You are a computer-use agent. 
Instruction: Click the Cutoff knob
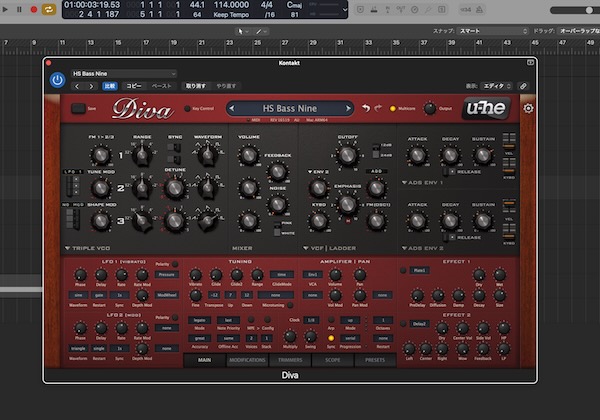pyautogui.click(x=347, y=155)
